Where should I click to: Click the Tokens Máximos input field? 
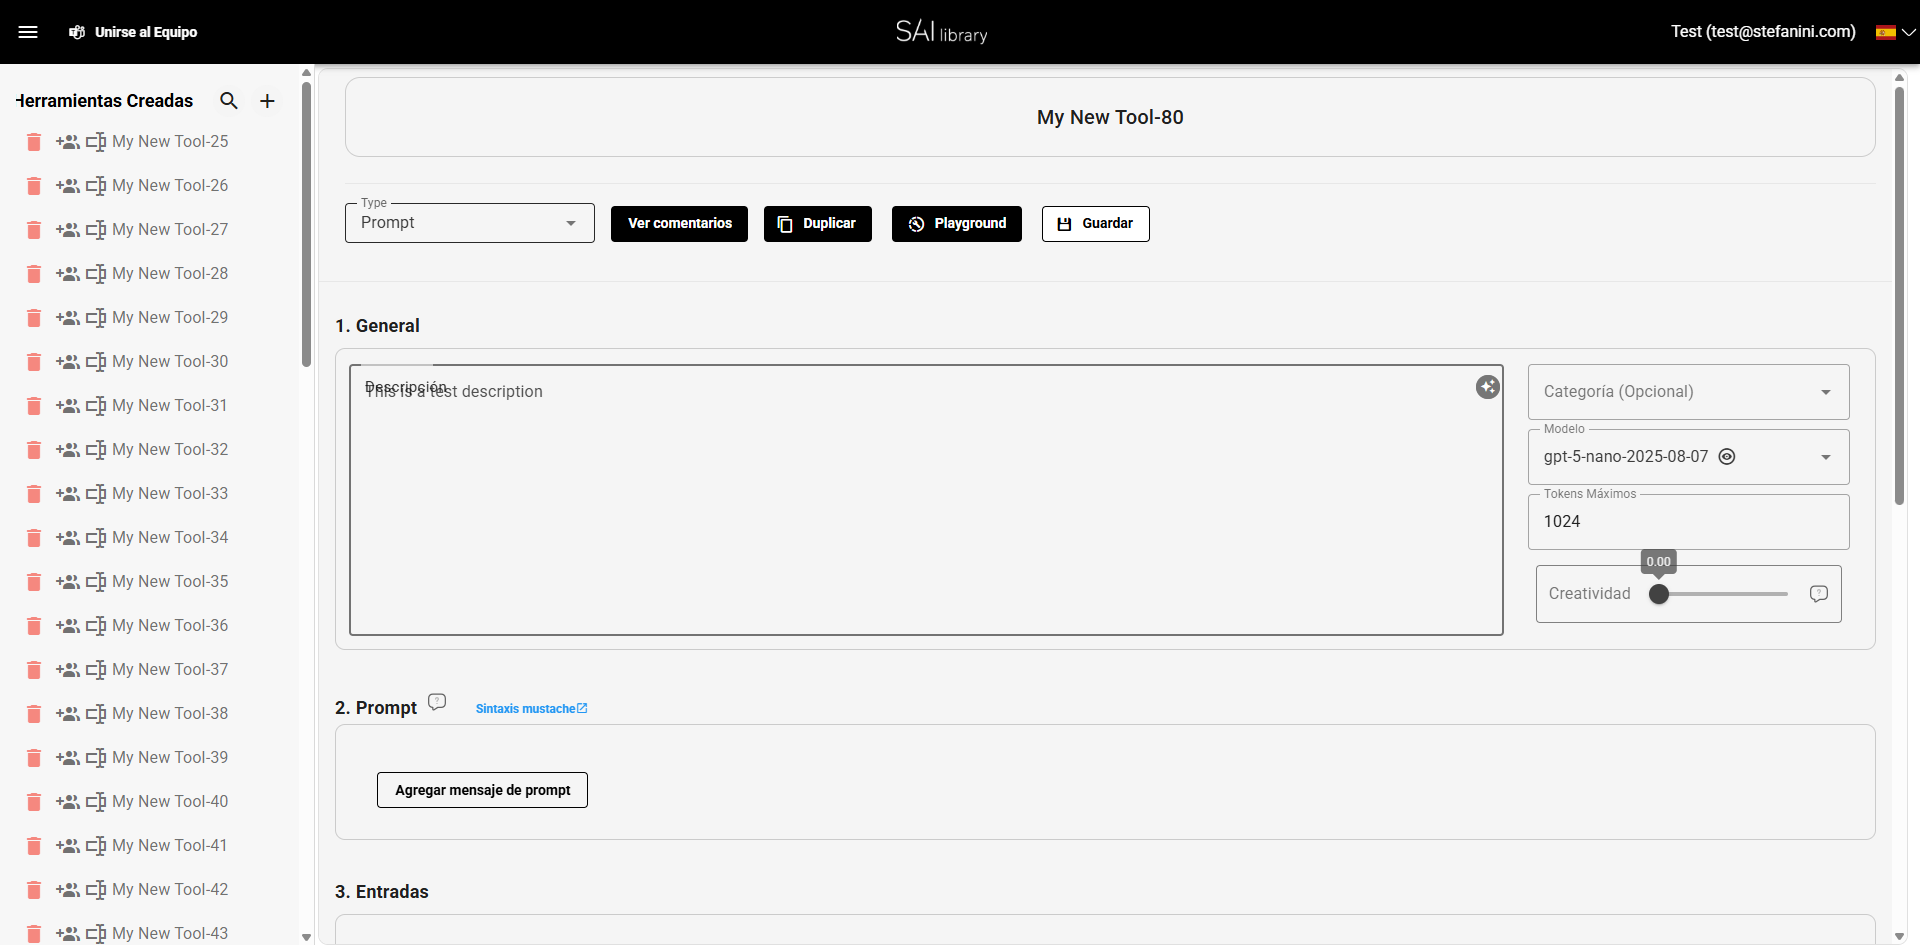pyautogui.click(x=1688, y=522)
